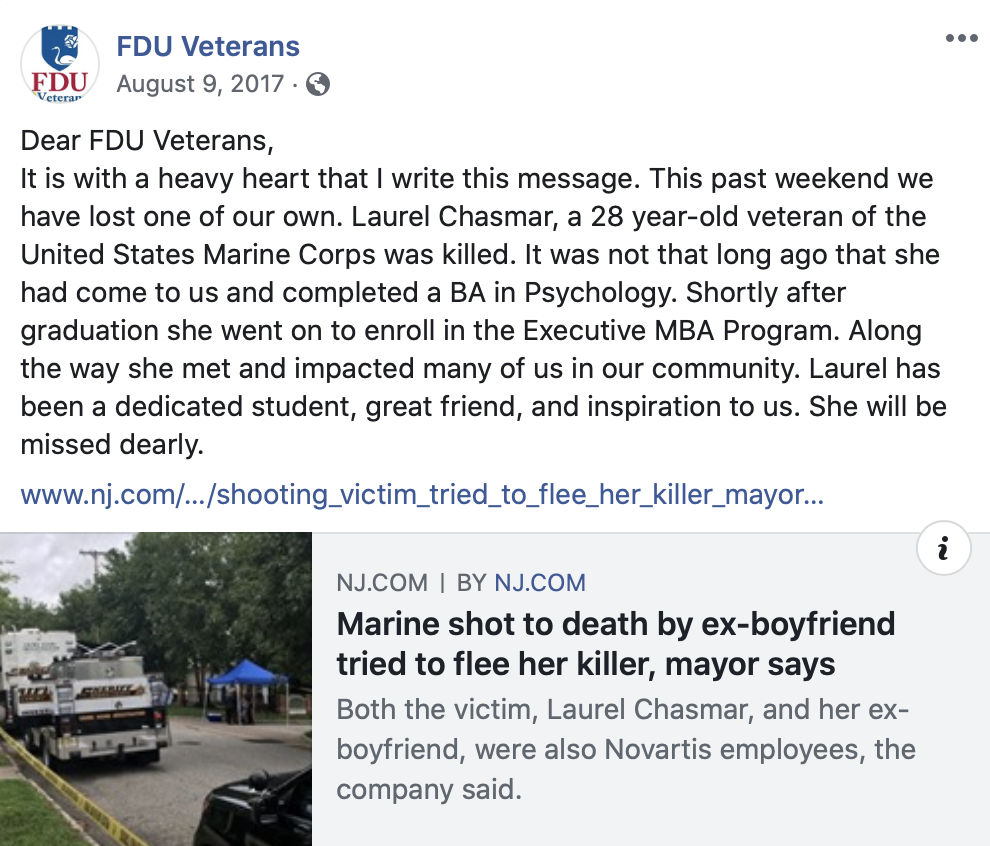This screenshot has width=990, height=846.
Task: Open the FDU Veterans page name
Action: click(208, 46)
